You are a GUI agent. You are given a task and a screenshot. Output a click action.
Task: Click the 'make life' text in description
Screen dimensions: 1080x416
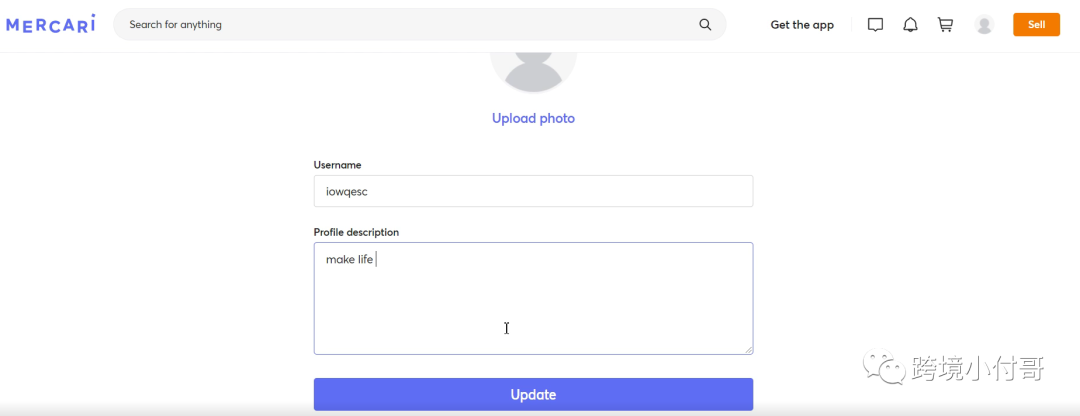(x=349, y=260)
